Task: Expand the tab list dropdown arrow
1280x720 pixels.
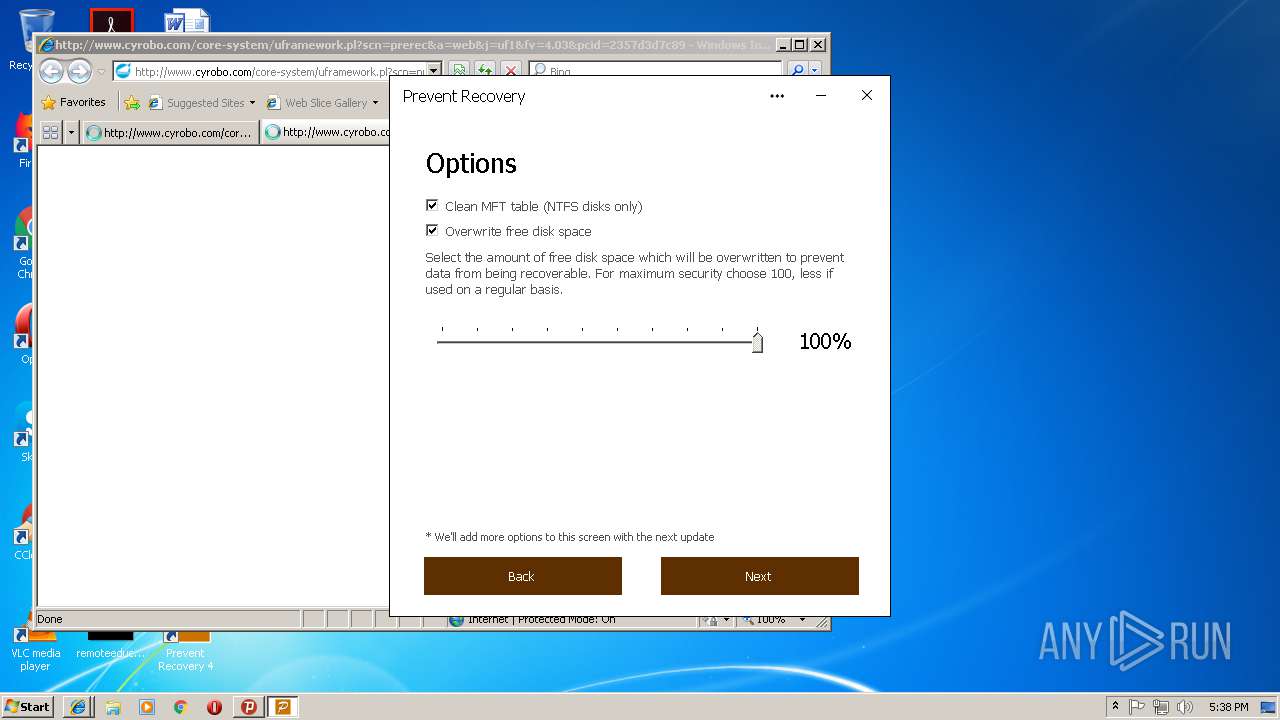Action: click(x=71, y=132)
